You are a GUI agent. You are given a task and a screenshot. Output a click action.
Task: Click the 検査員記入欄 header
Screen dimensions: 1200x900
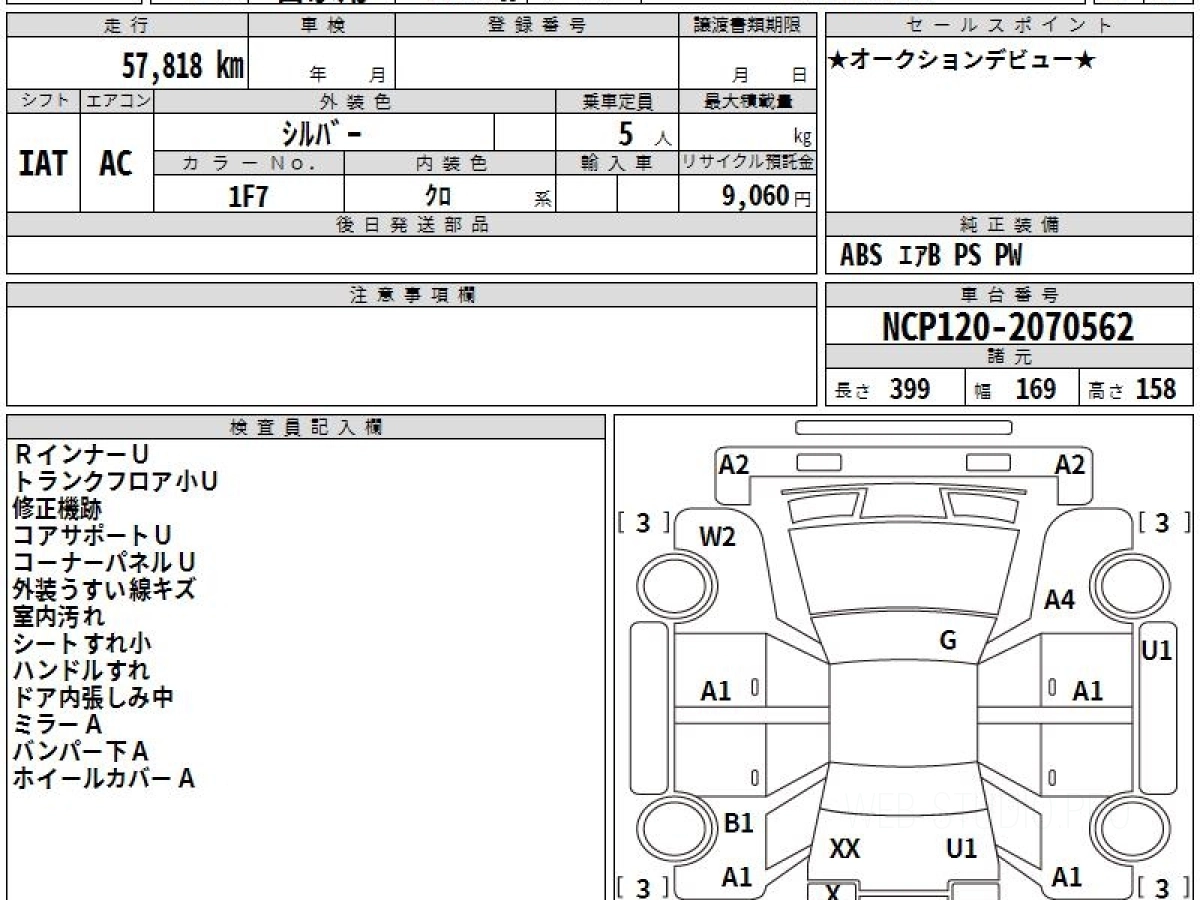[x=306, y=427]
